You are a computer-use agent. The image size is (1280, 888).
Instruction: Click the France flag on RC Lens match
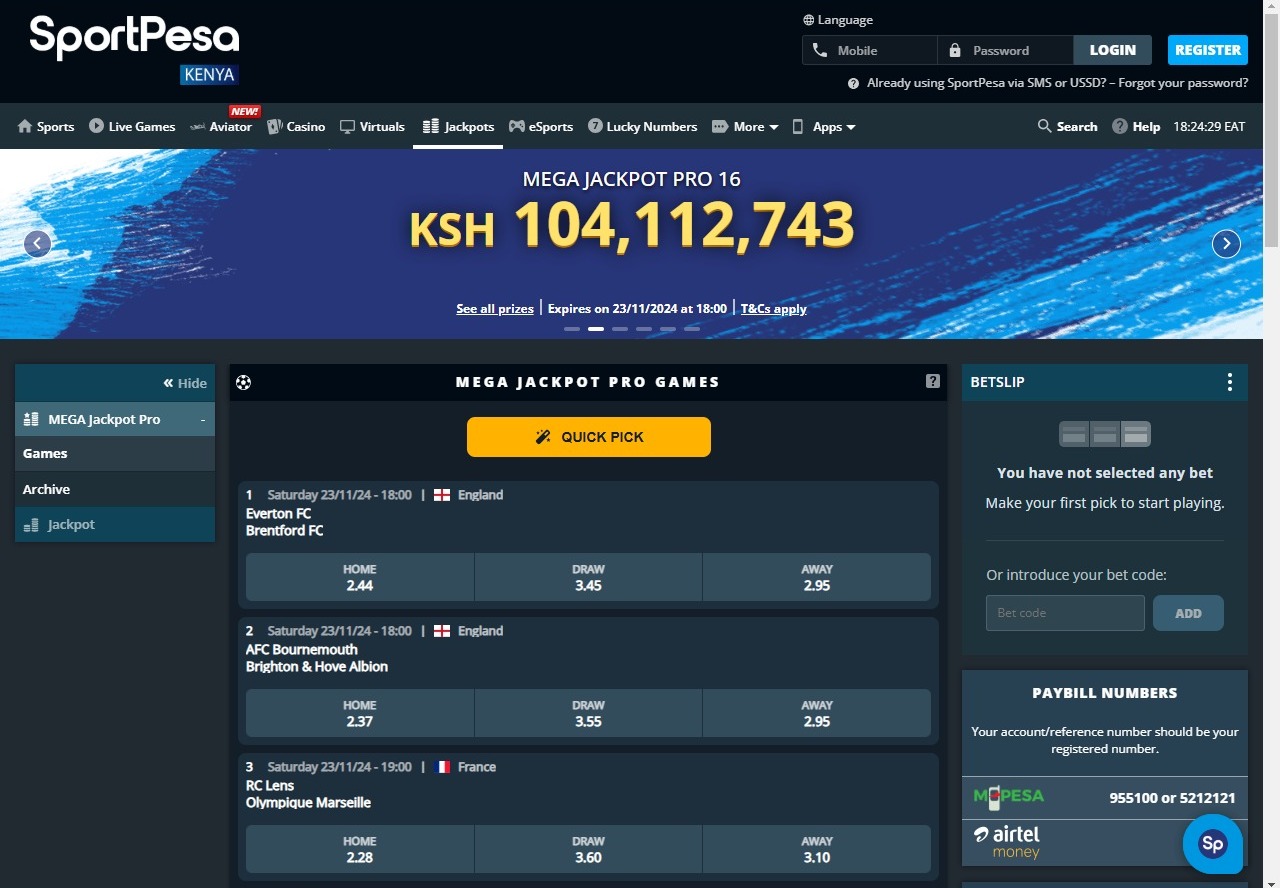442,767
